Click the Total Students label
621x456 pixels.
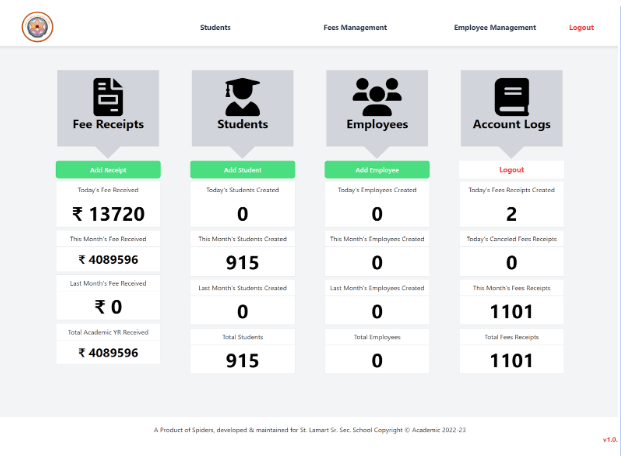242,337
